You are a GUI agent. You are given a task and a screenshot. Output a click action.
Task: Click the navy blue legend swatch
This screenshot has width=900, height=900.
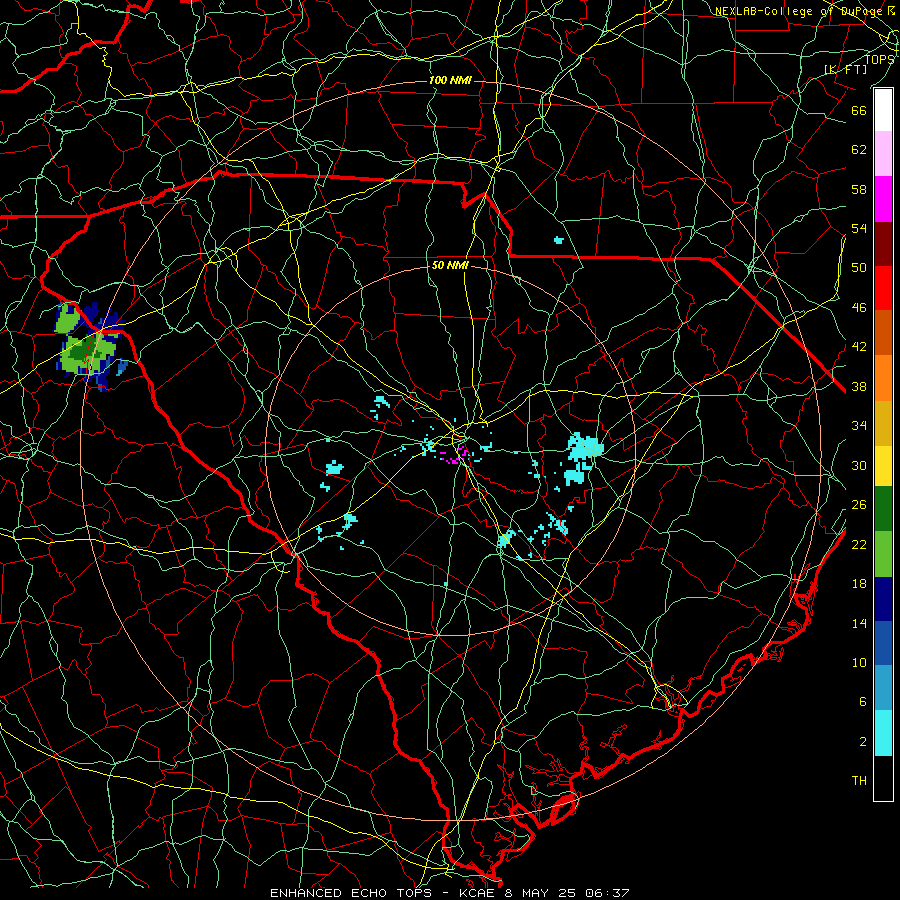pyautogui.click(x=883, y=599)
